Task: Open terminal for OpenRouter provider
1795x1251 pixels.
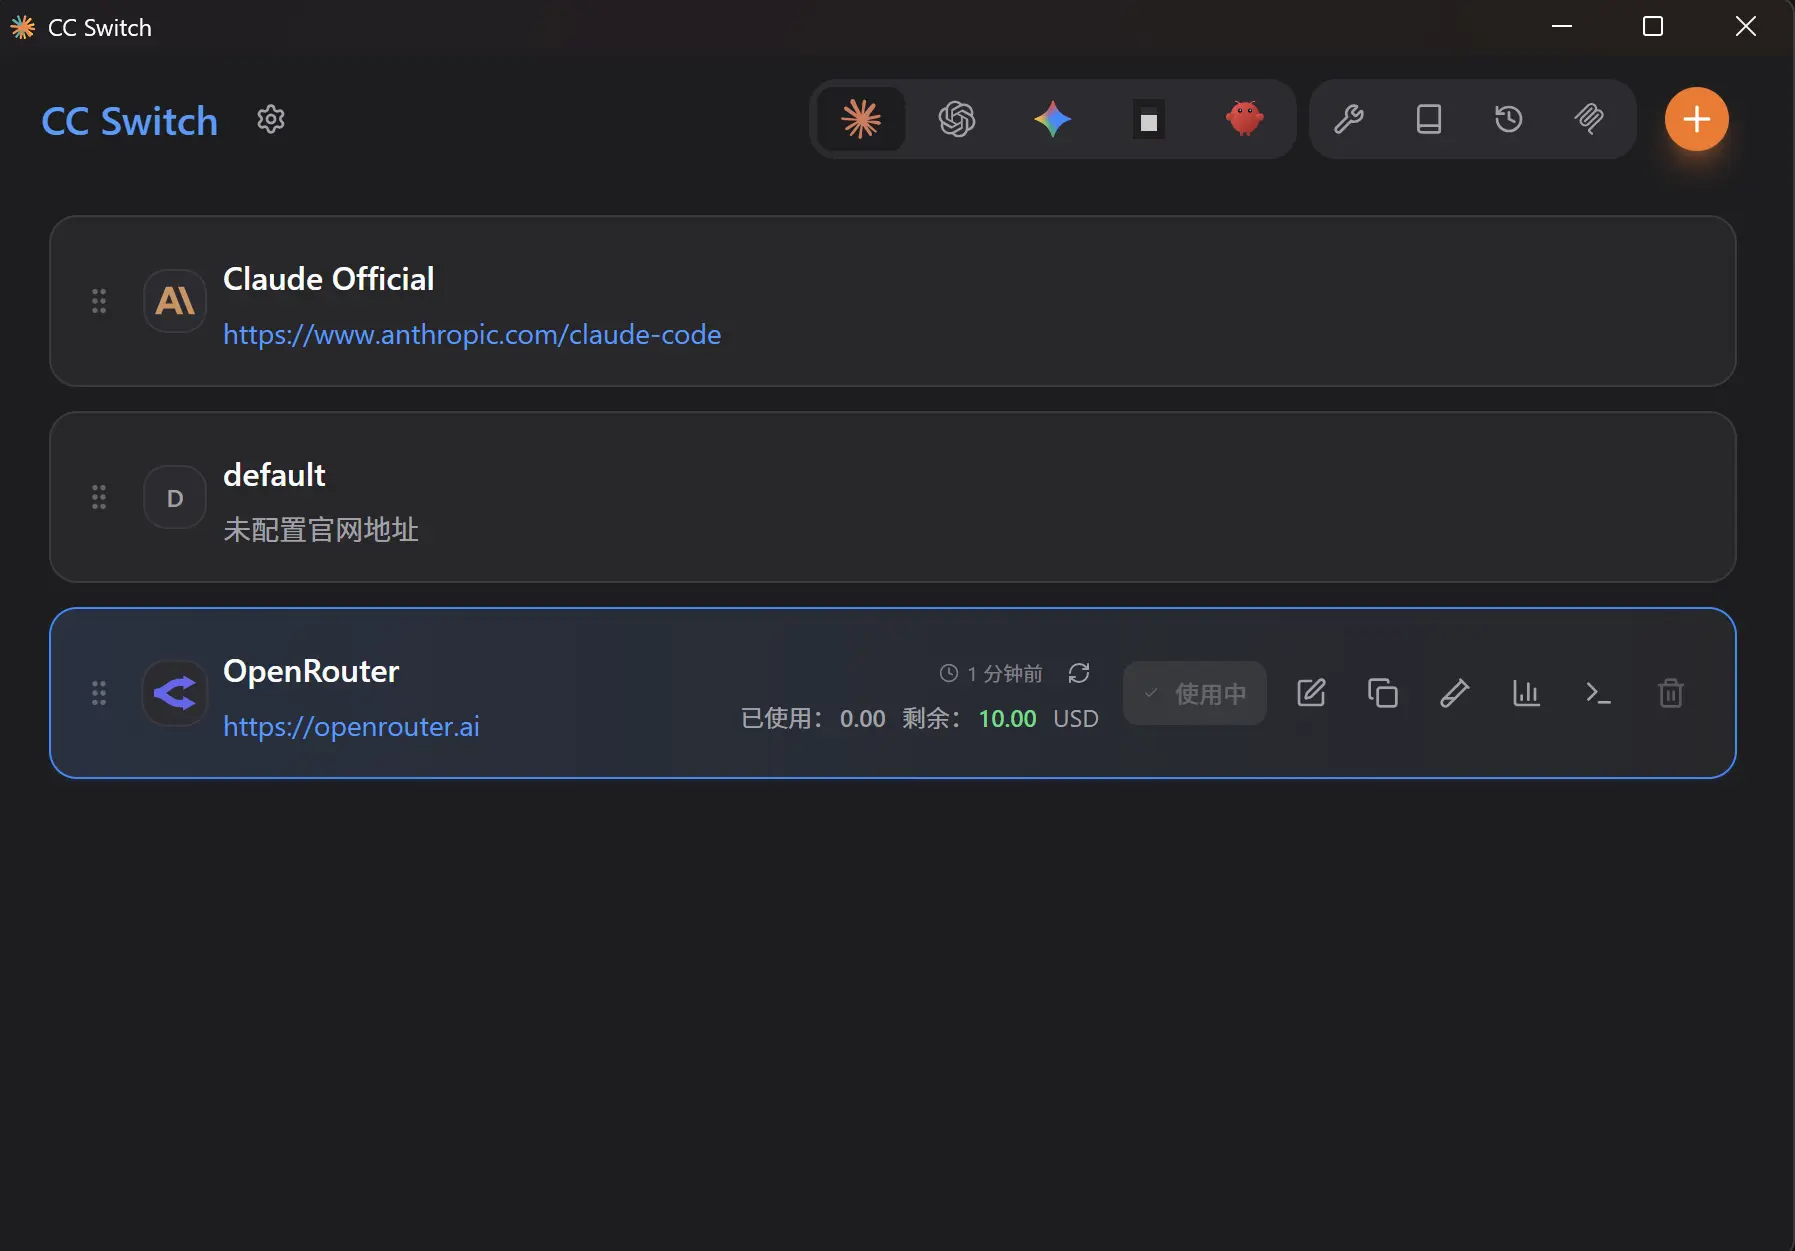Action: point(1599,693)
